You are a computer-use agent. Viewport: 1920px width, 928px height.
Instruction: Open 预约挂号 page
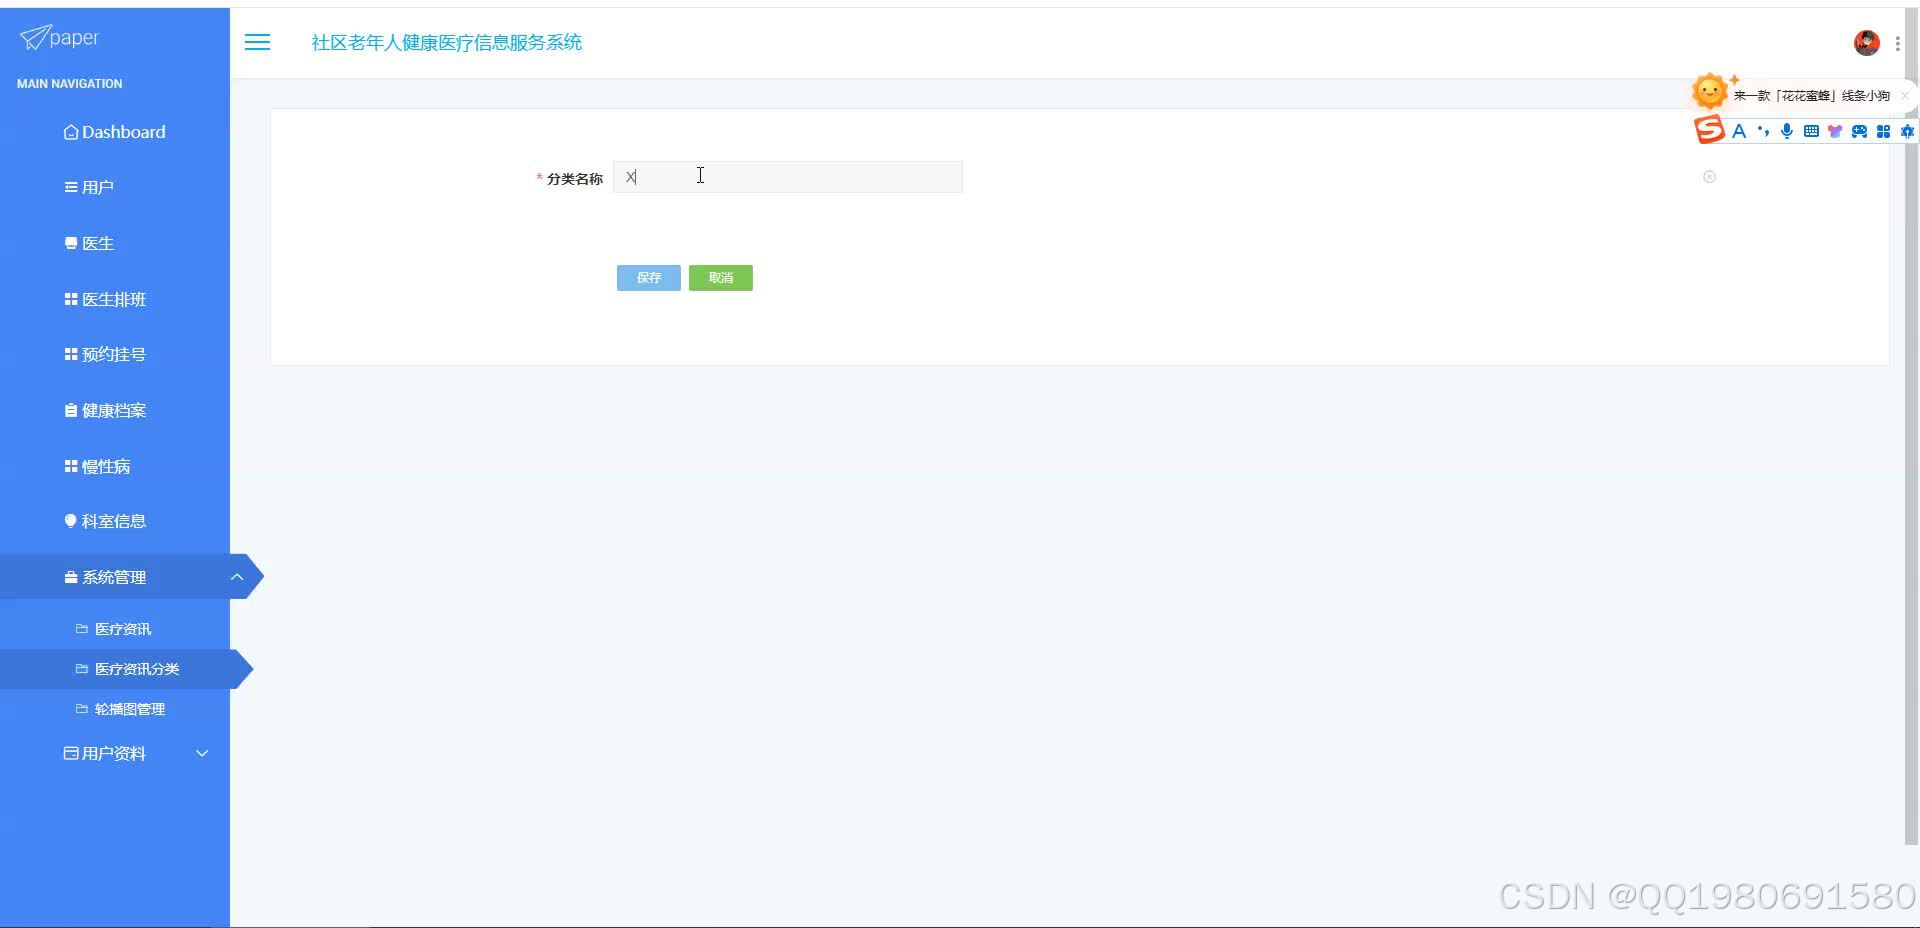point(115,354)
